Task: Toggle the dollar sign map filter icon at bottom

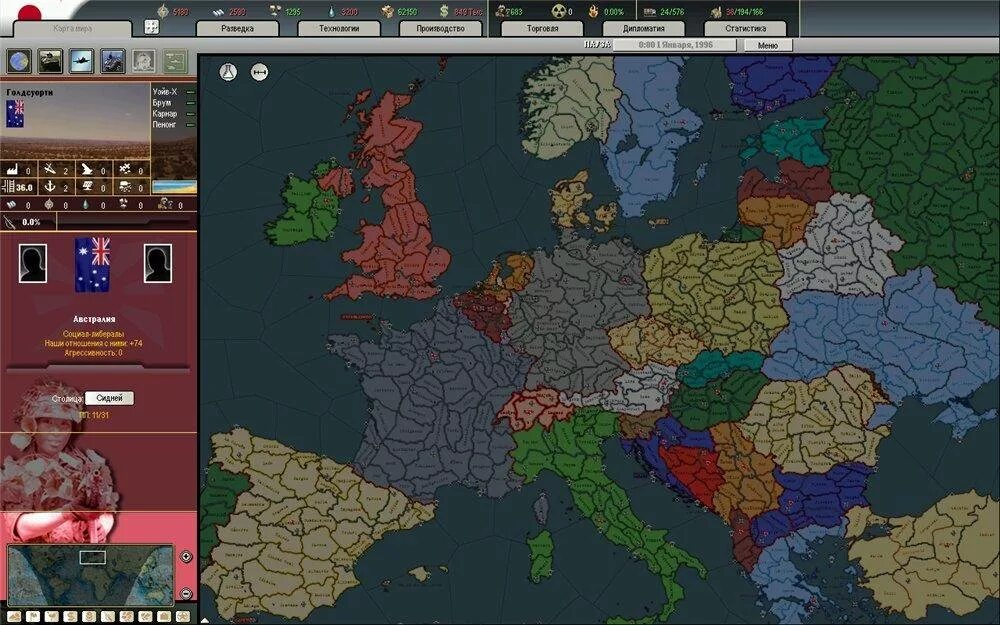Action: click(x=70, y=617)
